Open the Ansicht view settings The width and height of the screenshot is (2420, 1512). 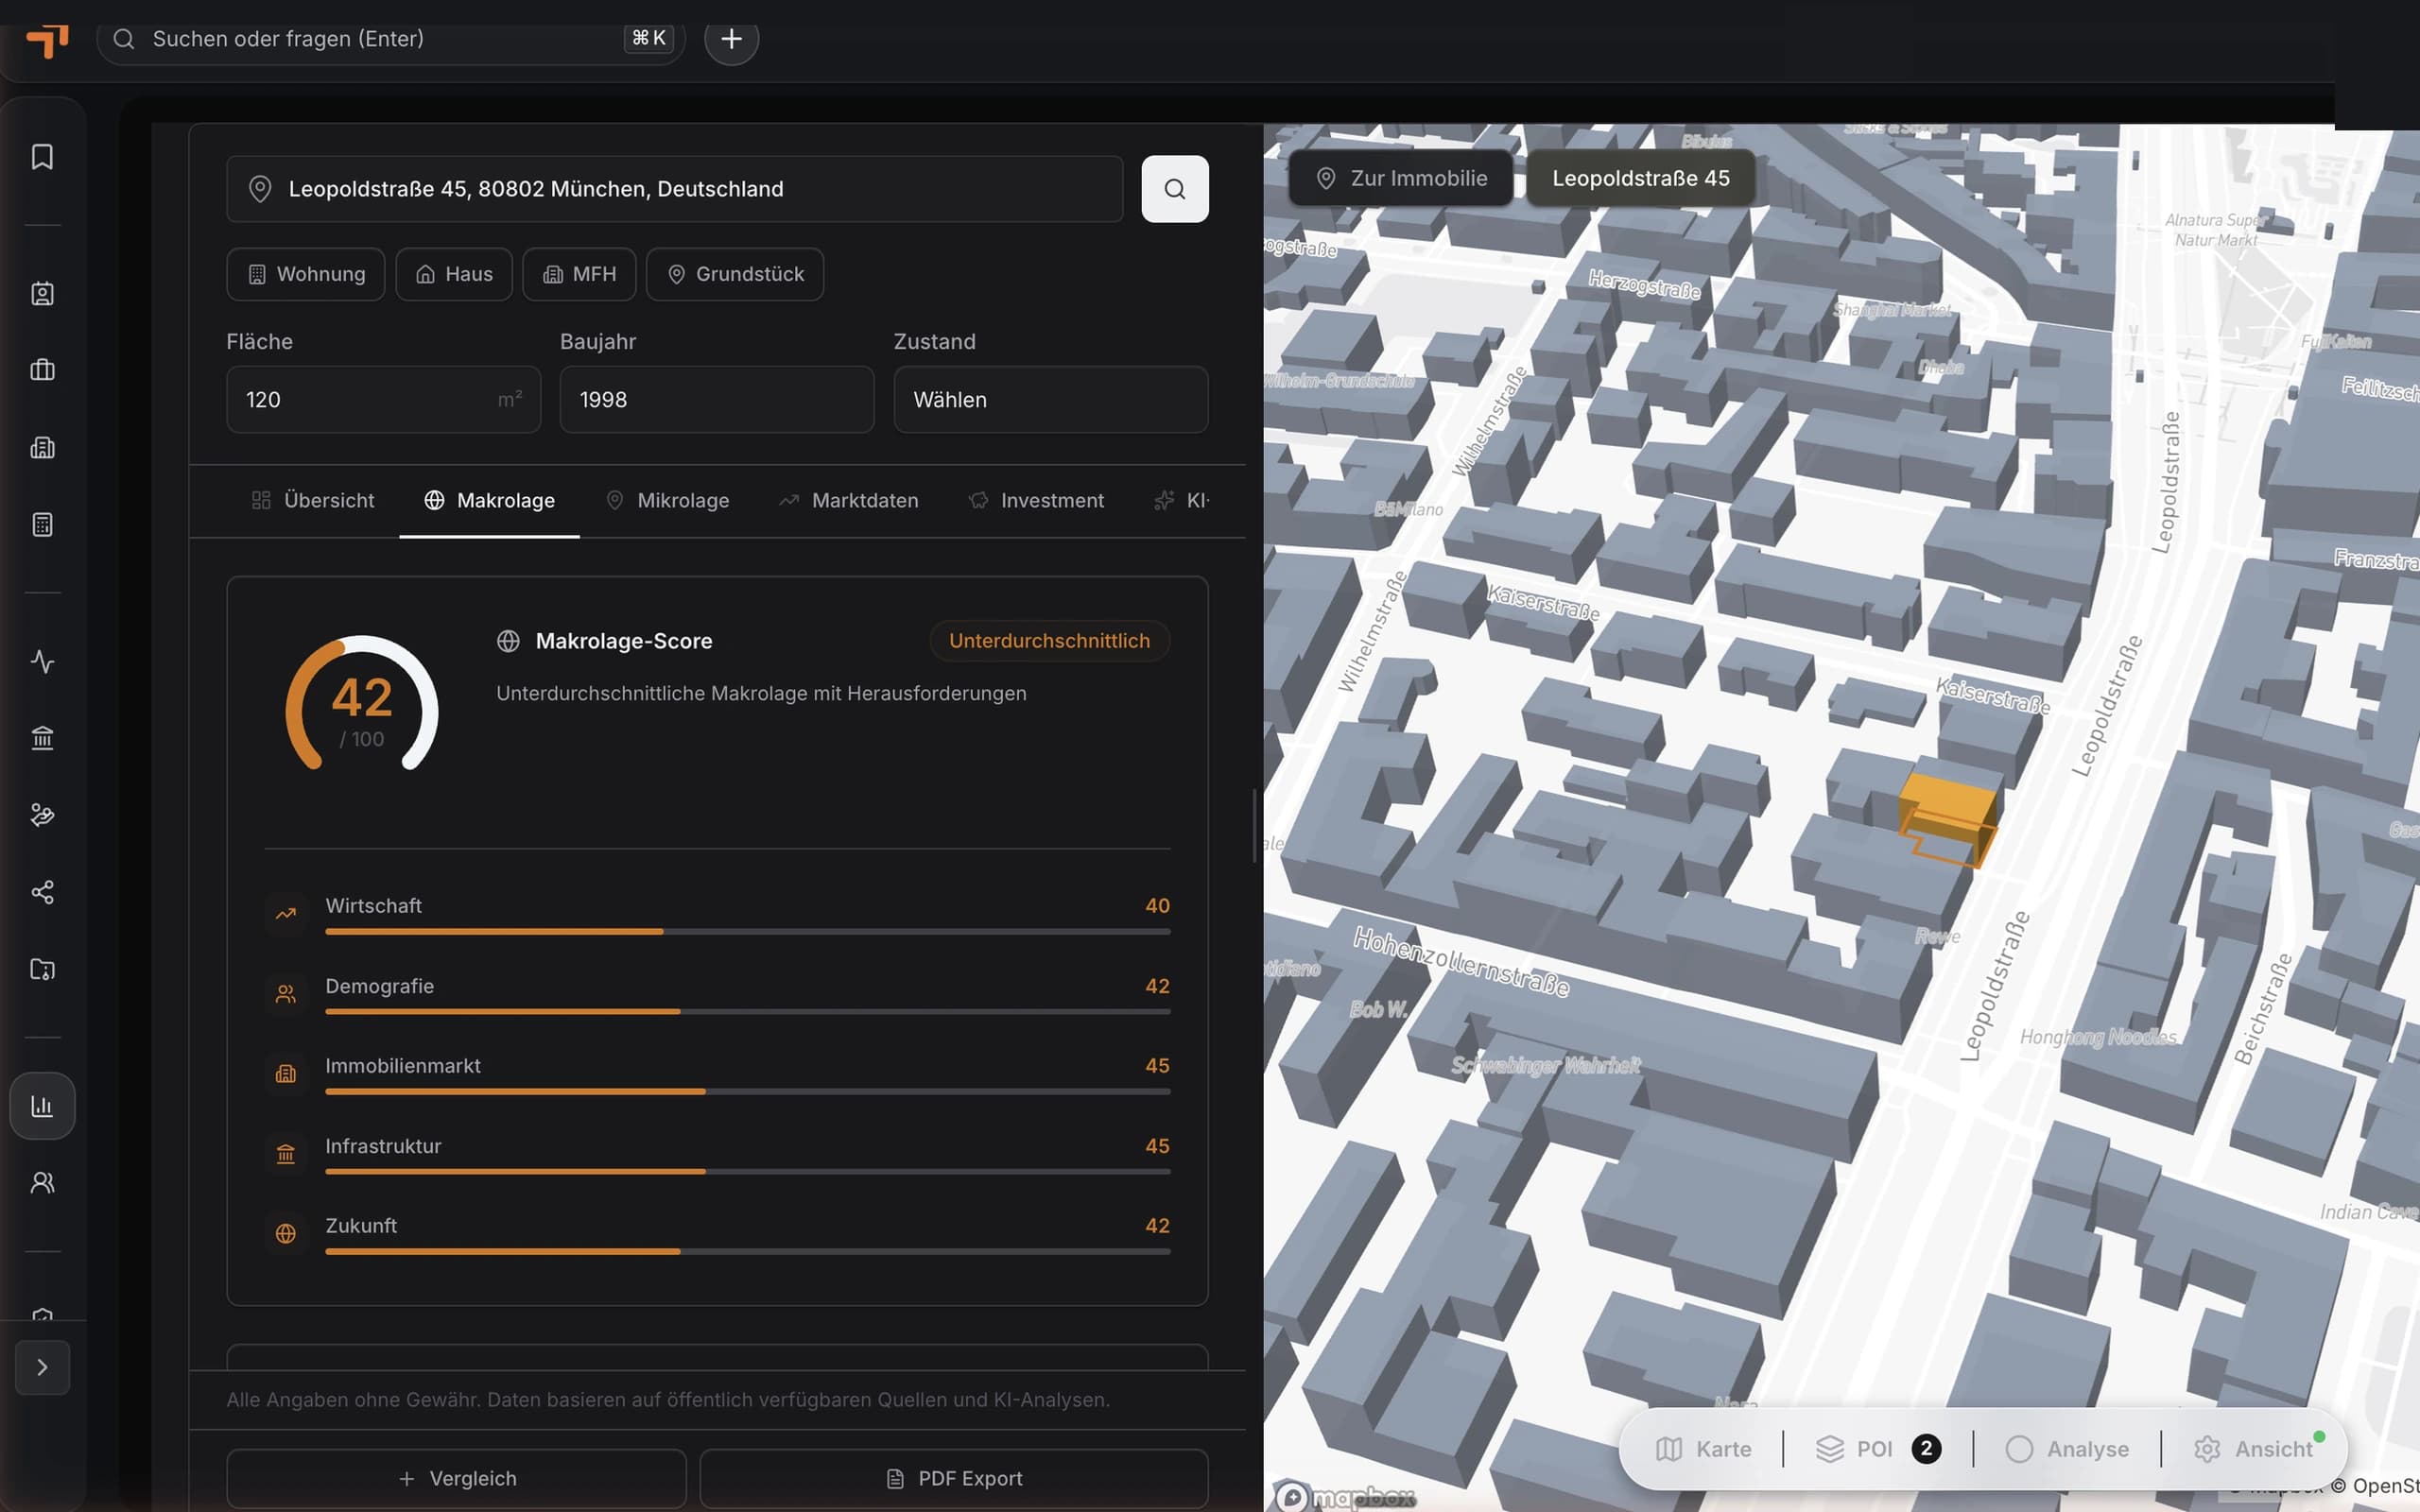click(x=2254, y=1449)
